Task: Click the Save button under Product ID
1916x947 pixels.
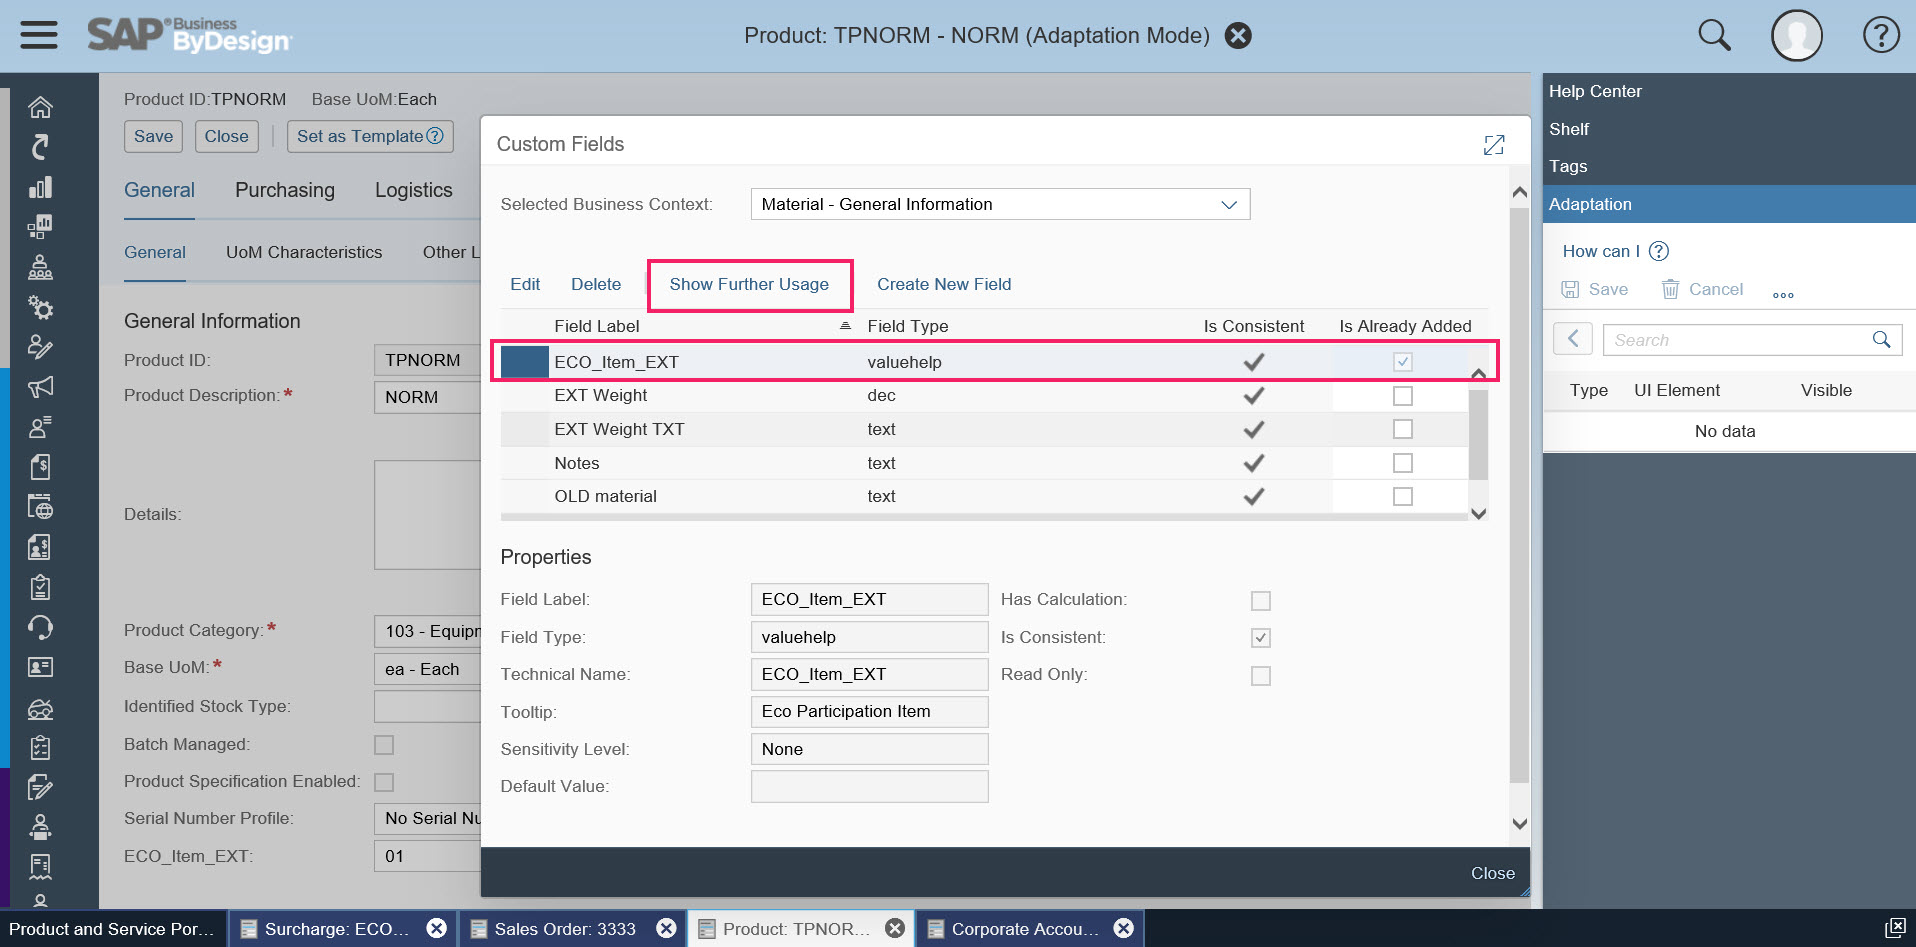Action: [153, 136]
